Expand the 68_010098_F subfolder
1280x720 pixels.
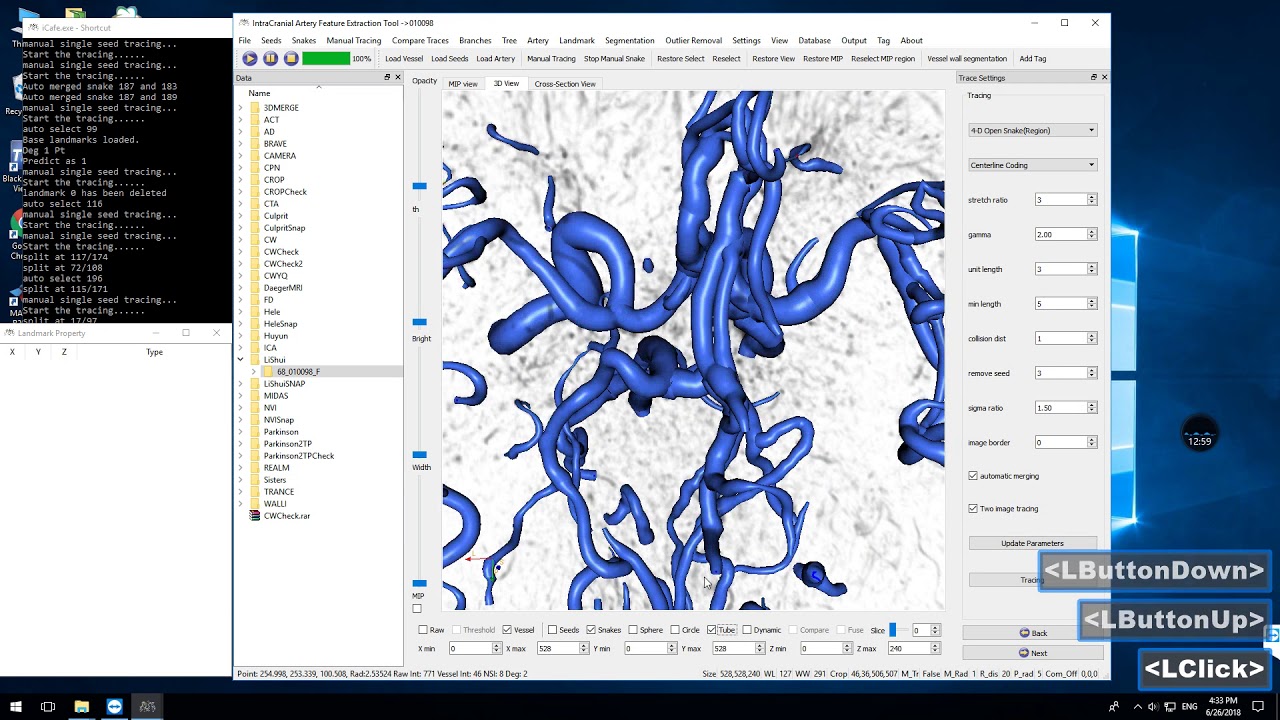[253, 372]
